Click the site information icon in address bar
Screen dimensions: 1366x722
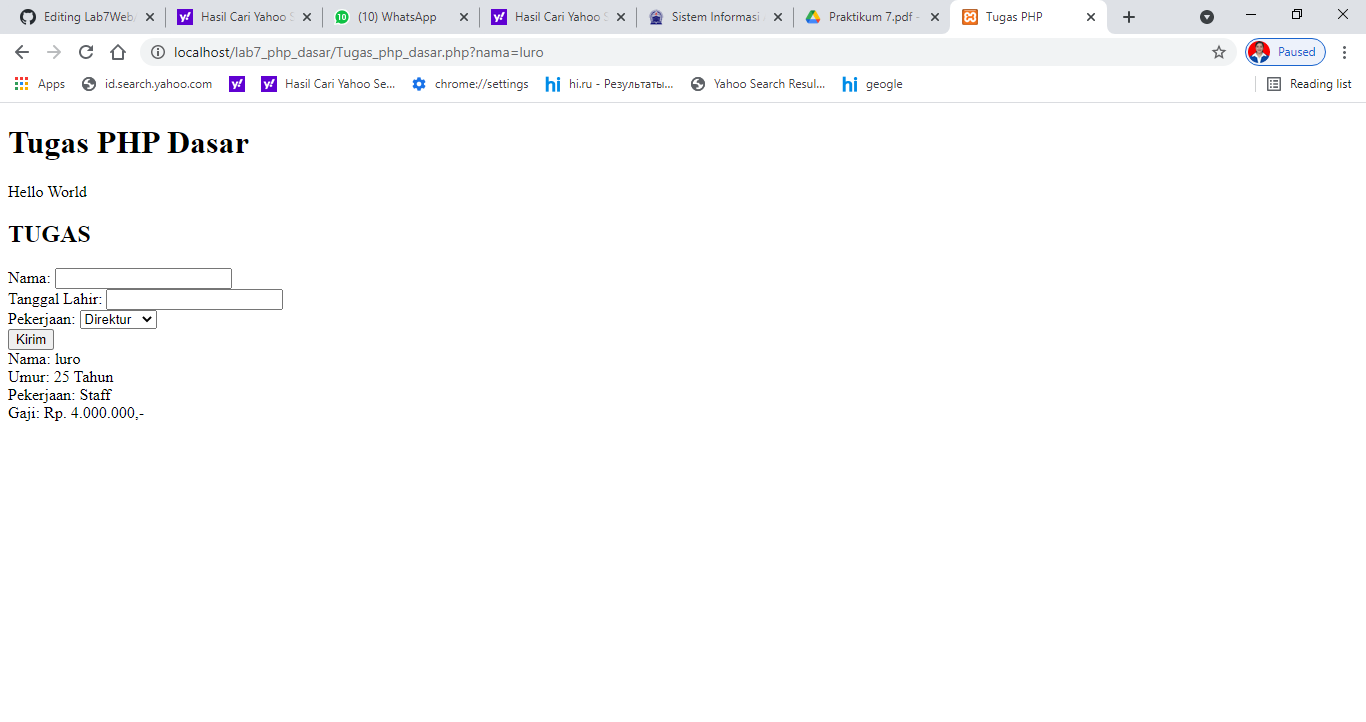pyautogui.click(x=158, y=52)
